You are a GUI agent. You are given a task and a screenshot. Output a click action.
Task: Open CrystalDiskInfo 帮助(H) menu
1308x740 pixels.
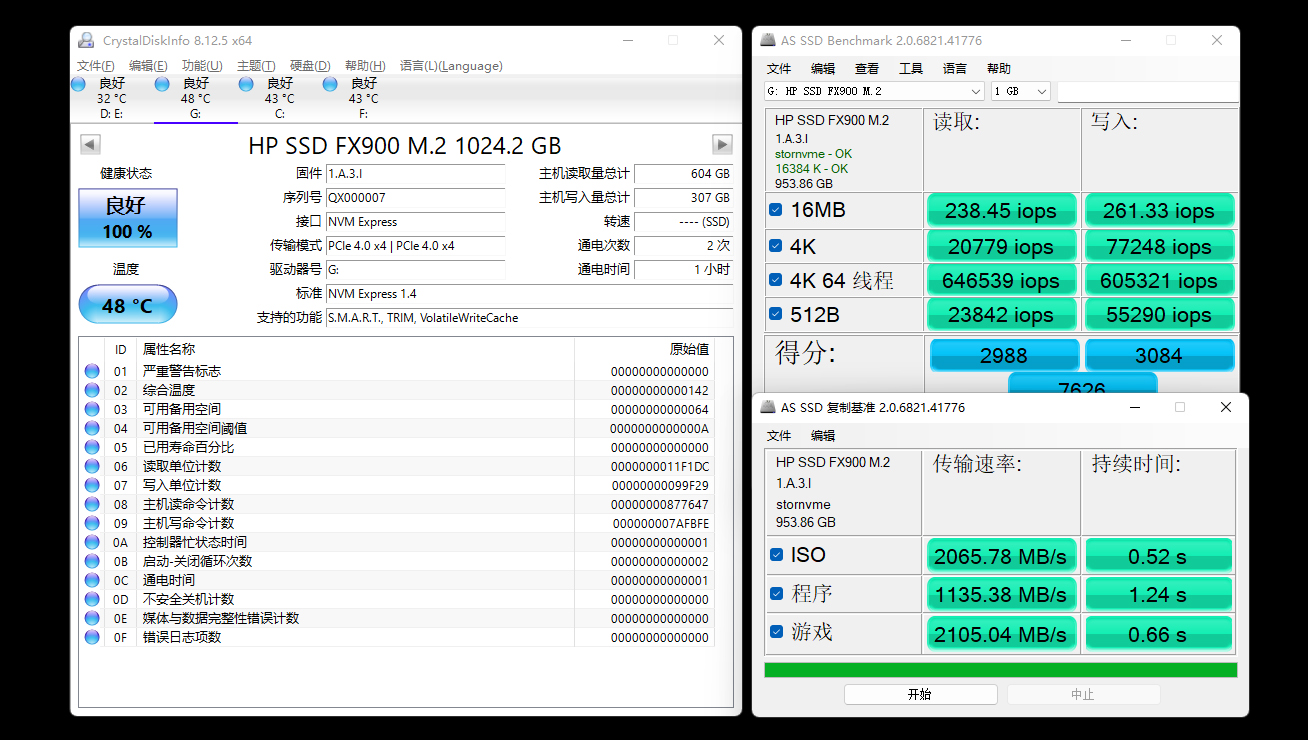click(x=365, y=66)
